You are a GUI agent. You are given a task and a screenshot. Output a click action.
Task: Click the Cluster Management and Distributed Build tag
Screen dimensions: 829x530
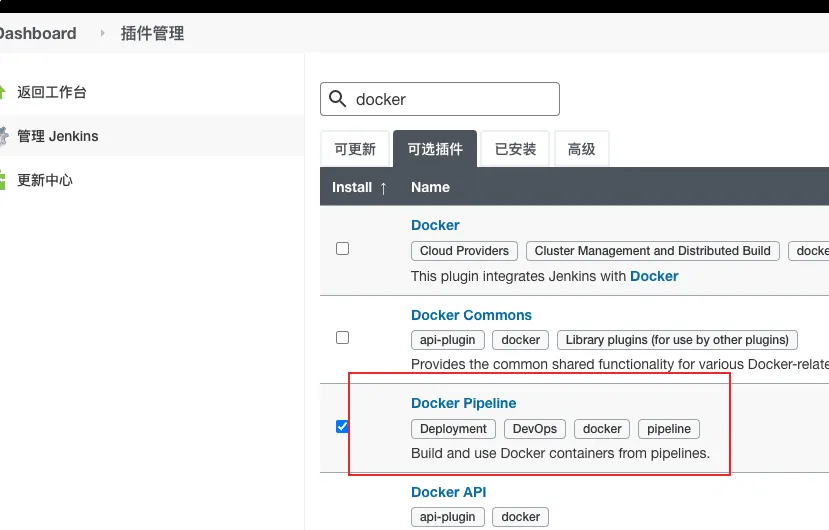[x=652, y=251]
